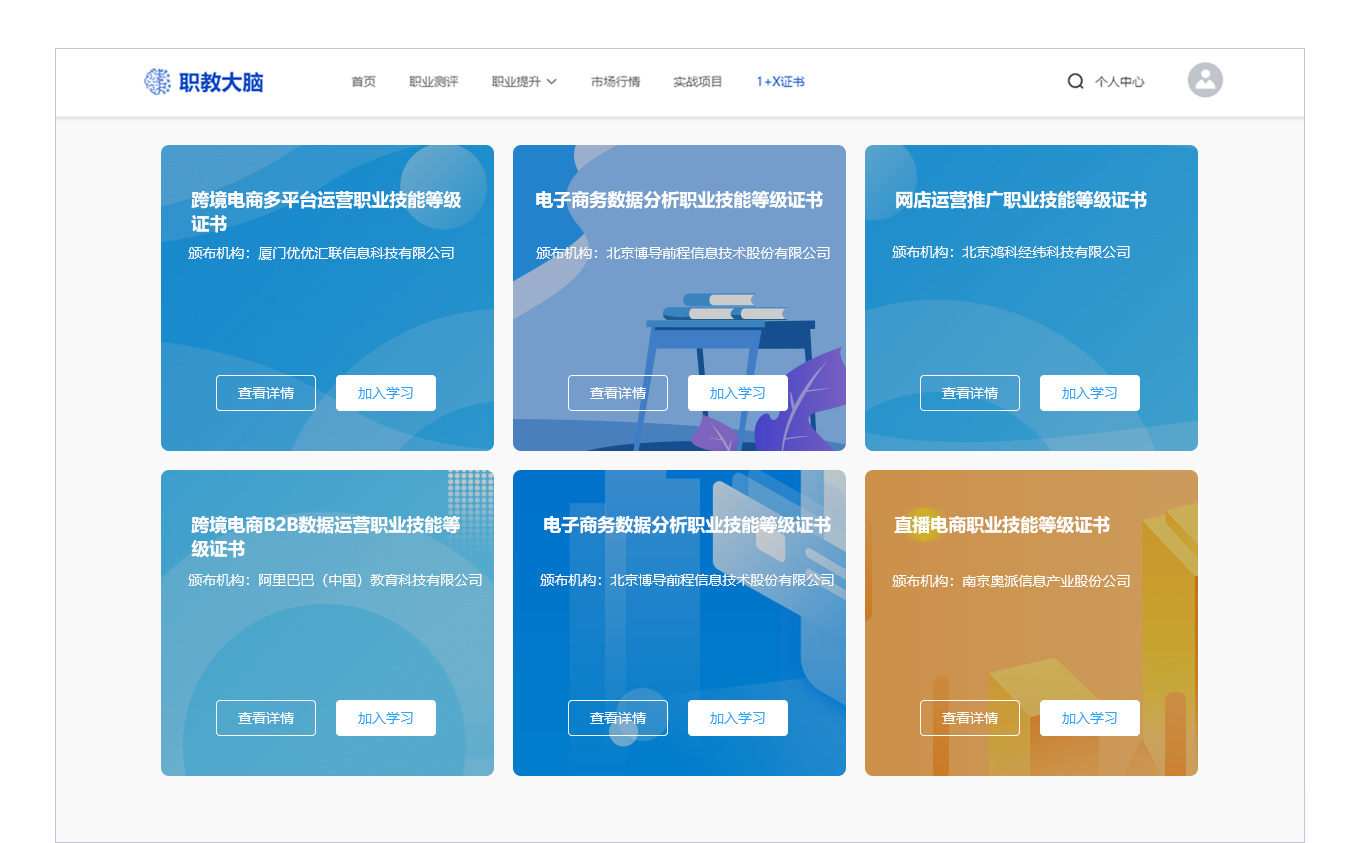Go to the 首页 nav item
The image size is (1360, 843).
pos(363,82)
